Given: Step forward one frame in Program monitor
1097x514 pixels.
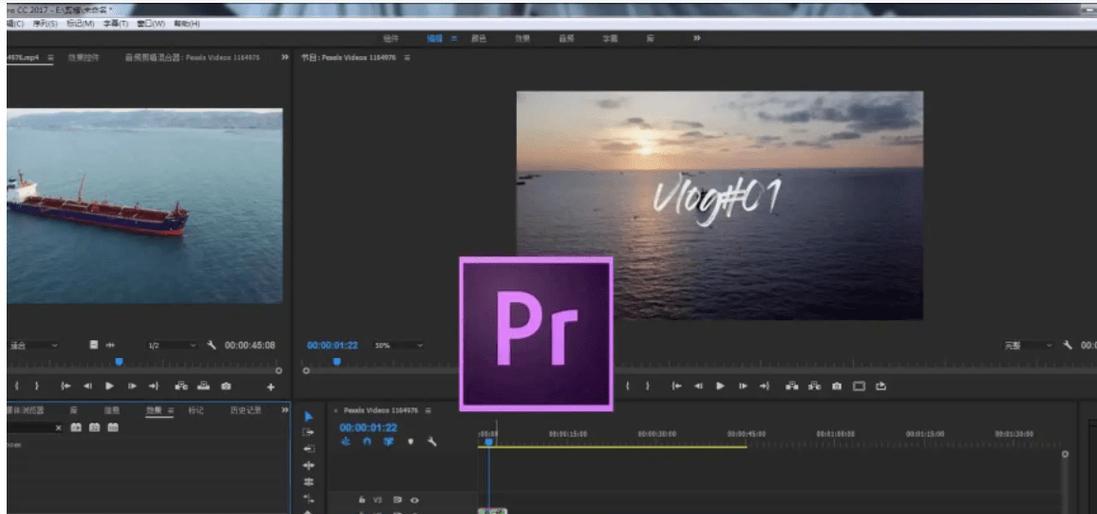Looking at the screenshot, I should [x=742, y=386].
